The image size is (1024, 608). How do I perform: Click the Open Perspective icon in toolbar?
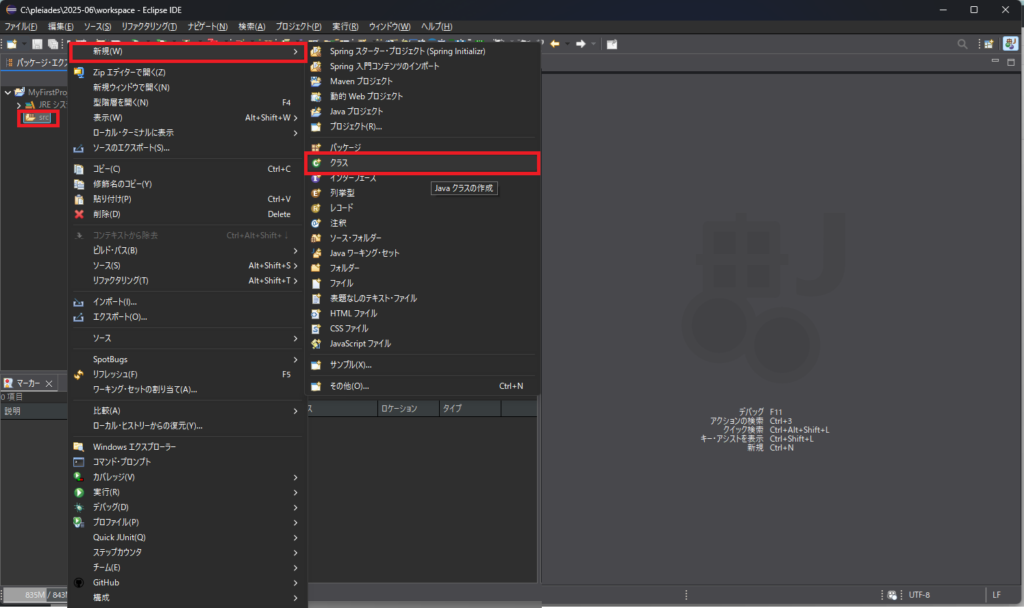(986, 44)
